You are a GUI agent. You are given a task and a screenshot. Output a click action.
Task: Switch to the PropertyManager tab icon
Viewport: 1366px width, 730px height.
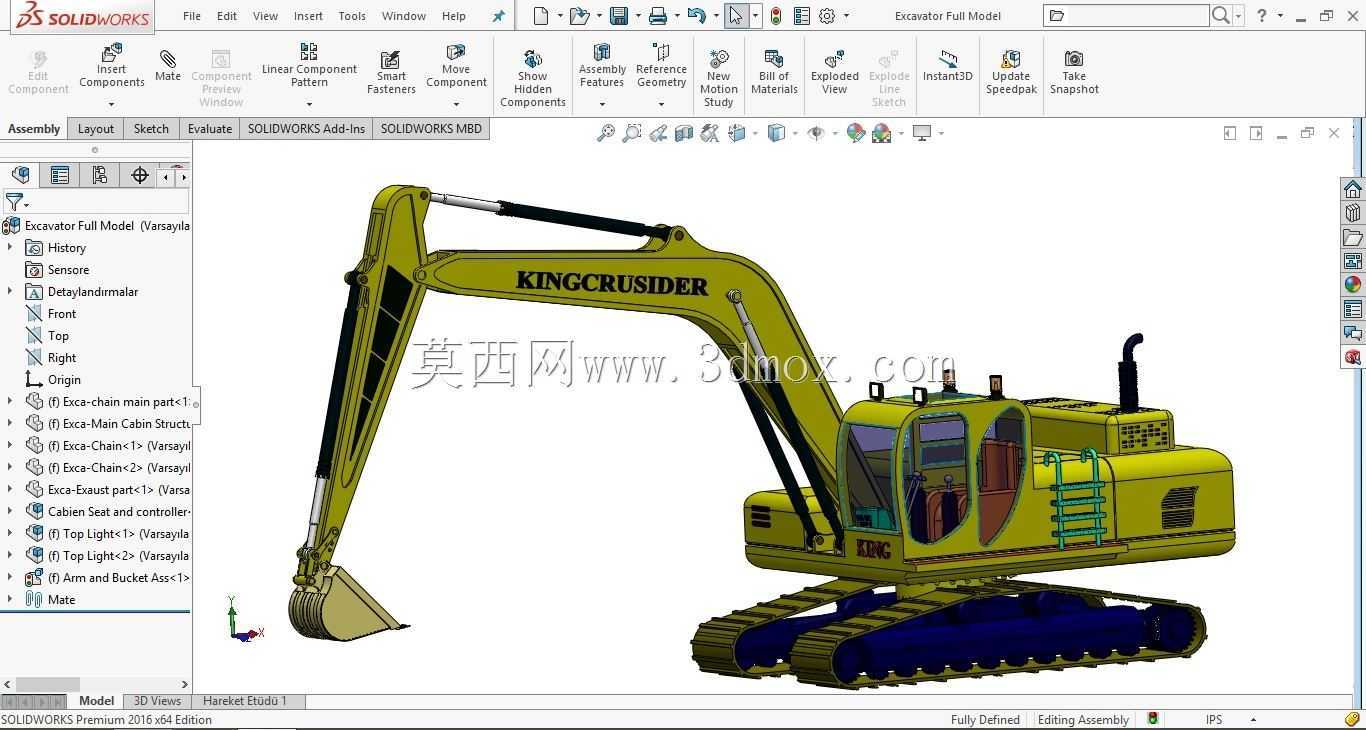[x=60, y=175]
